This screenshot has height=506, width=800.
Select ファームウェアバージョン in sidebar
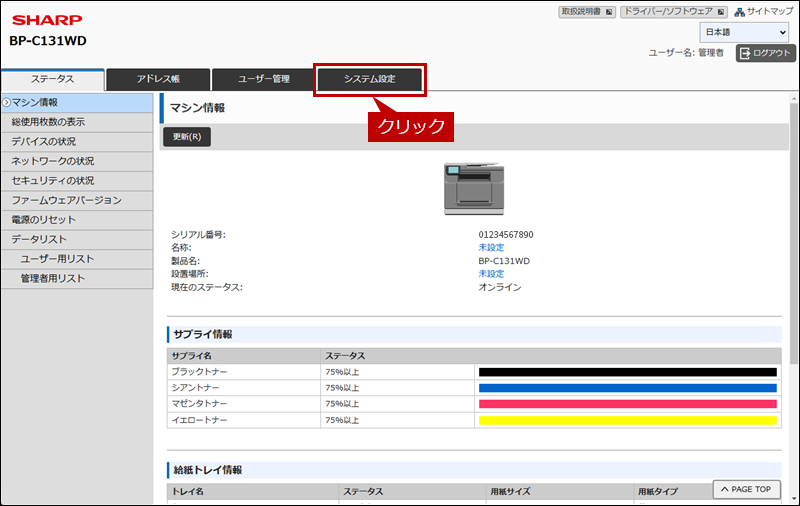pyautogui.click(x=77, y=200)
